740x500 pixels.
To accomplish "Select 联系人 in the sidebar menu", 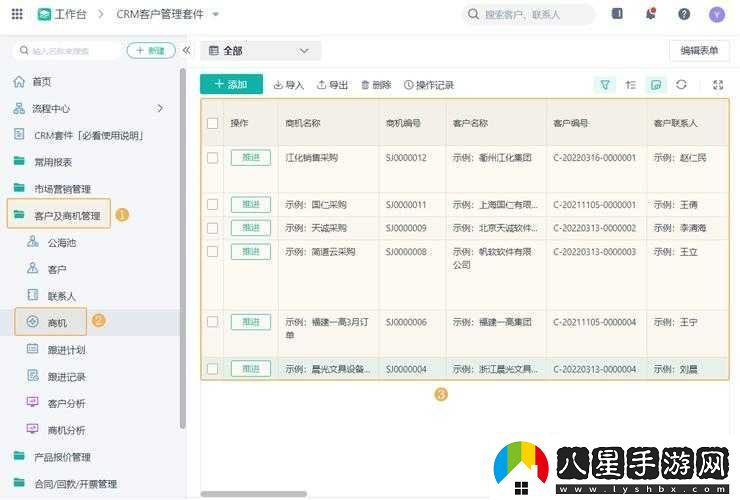I will (x=62, y=296).
